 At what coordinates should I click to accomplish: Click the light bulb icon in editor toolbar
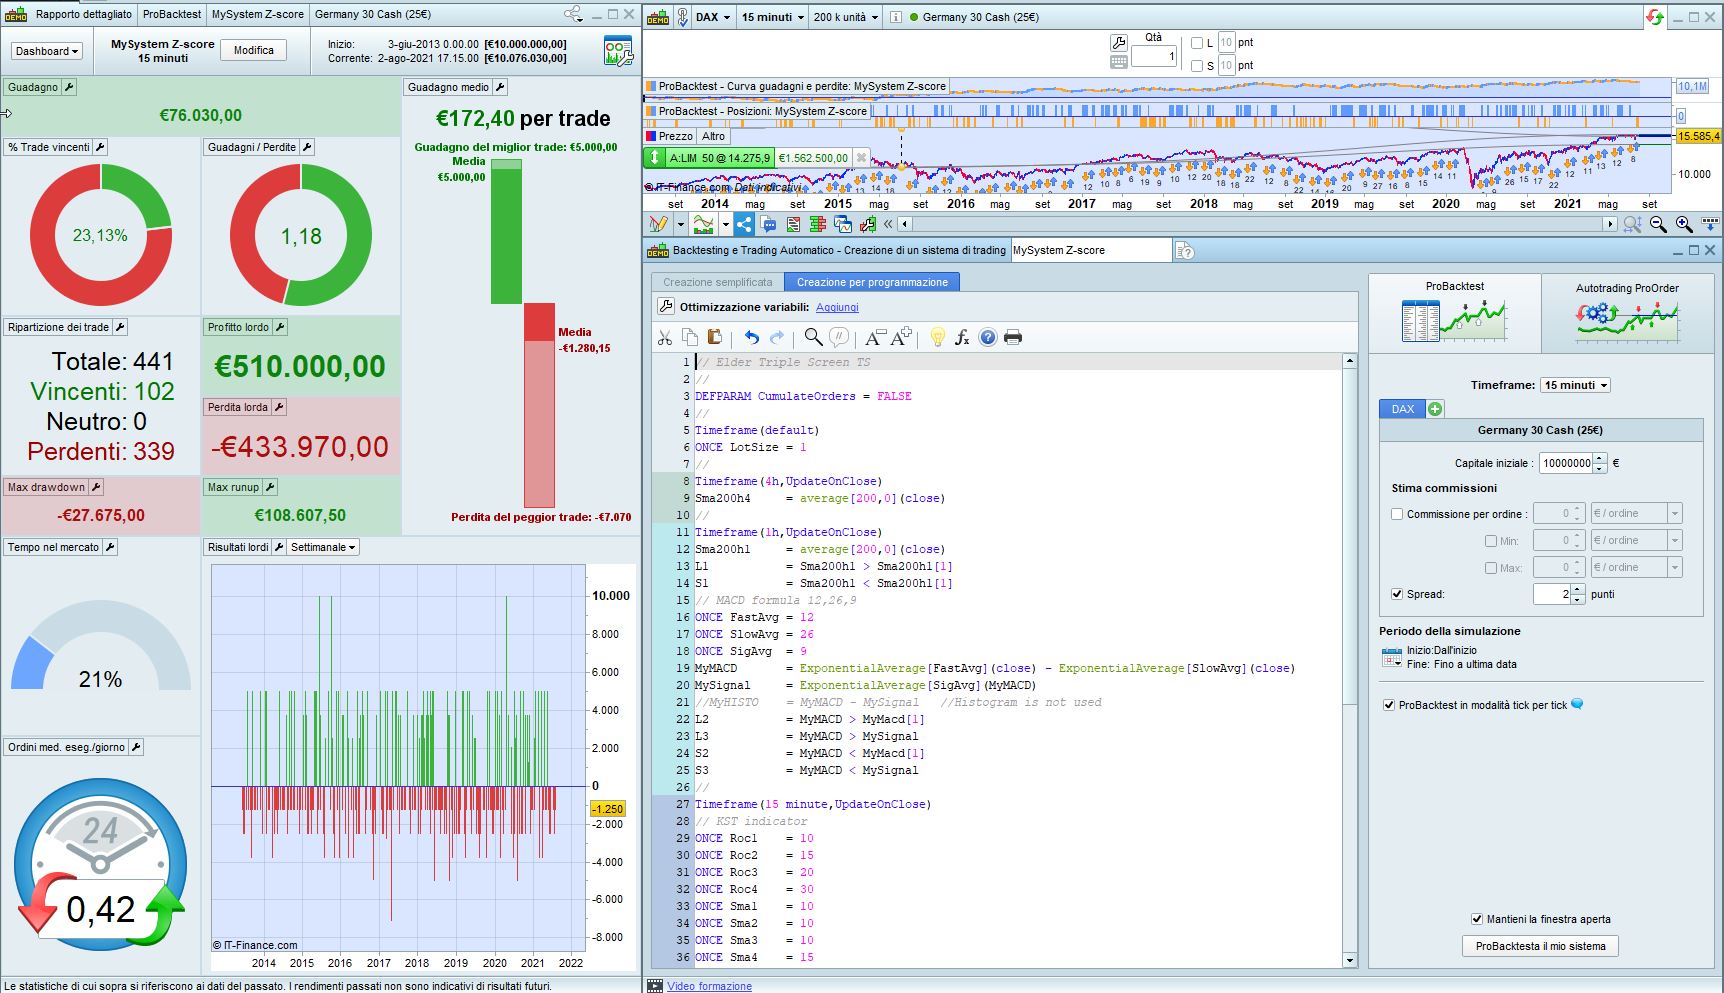[x=937, y=338]
